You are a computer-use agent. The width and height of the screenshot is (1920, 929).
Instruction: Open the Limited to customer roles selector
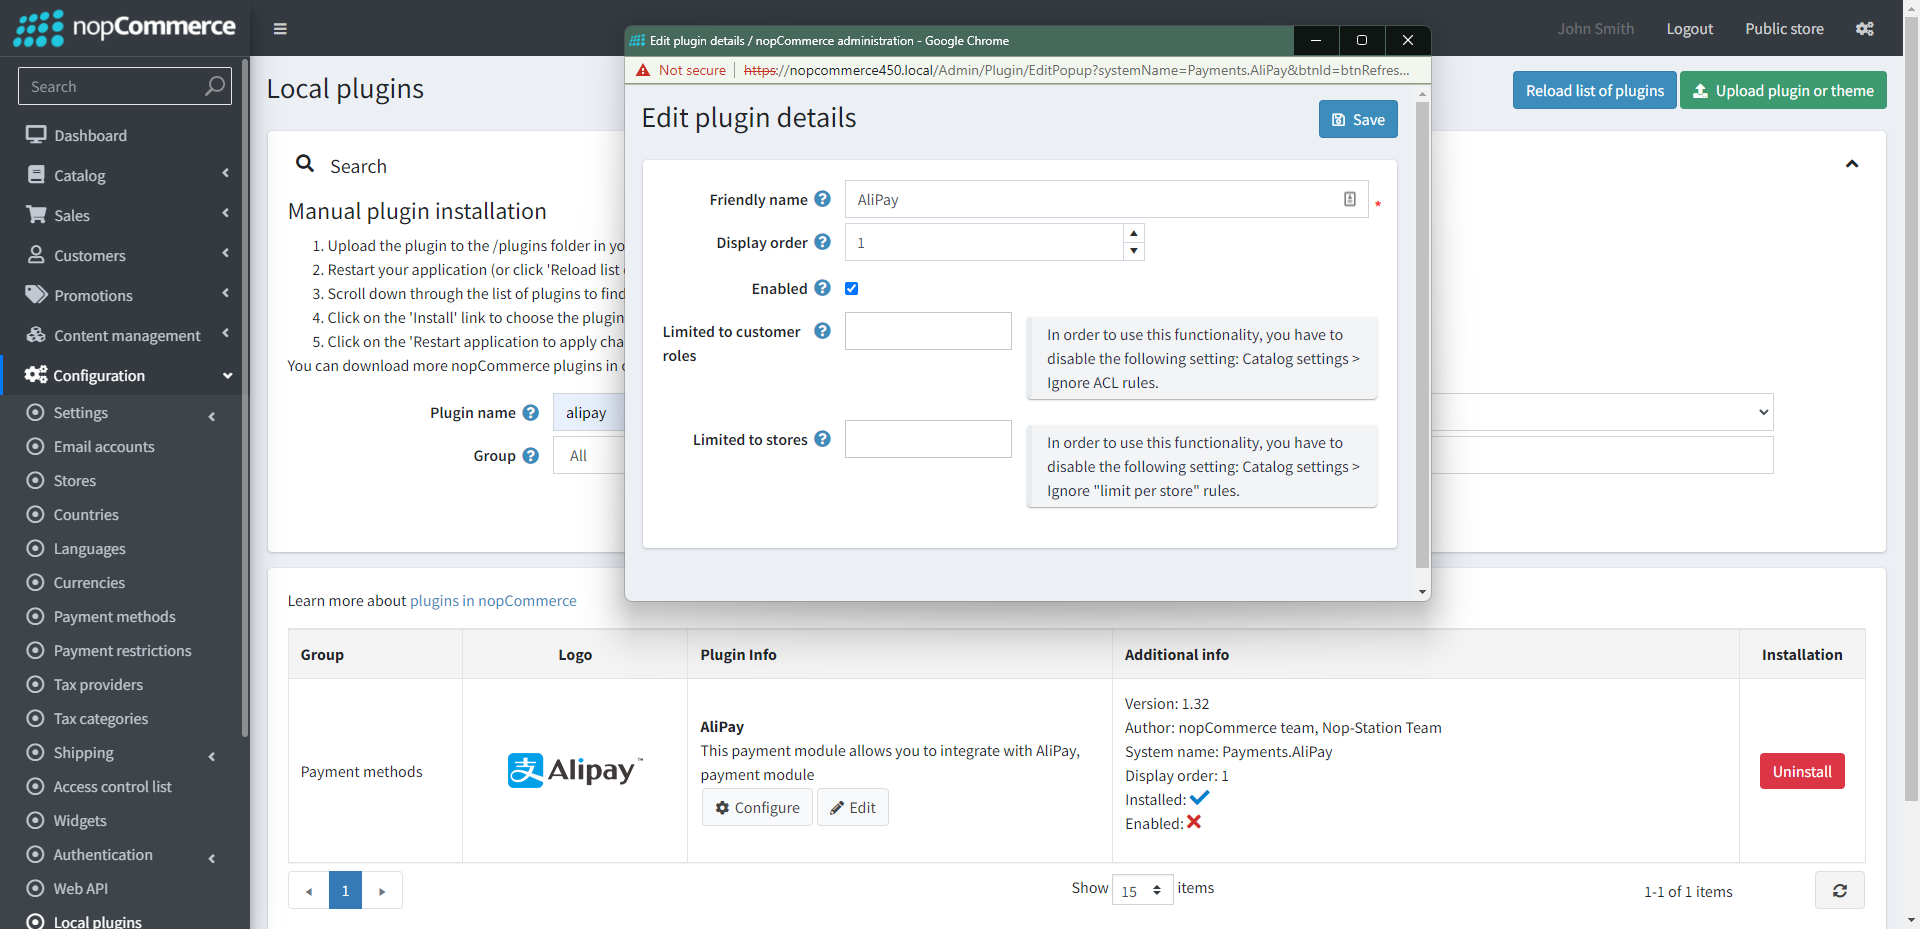click(x=928, y=331)
